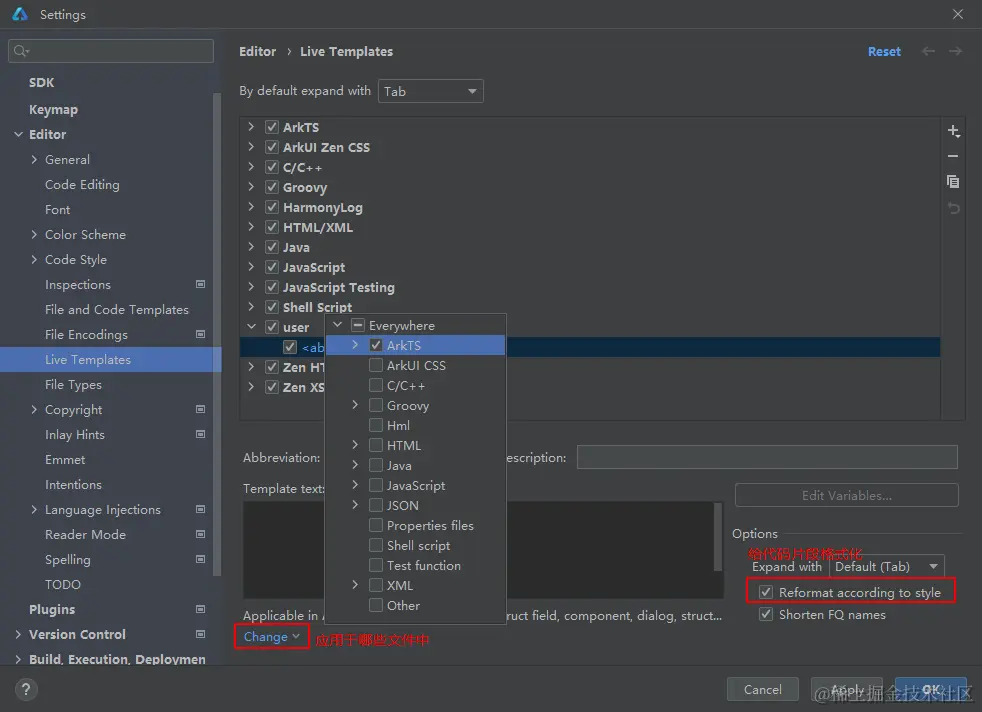Click the project-level icon beside Copyright
This screenshot has height=712, width=982.
pyautogui.click(x=200, y=410)
